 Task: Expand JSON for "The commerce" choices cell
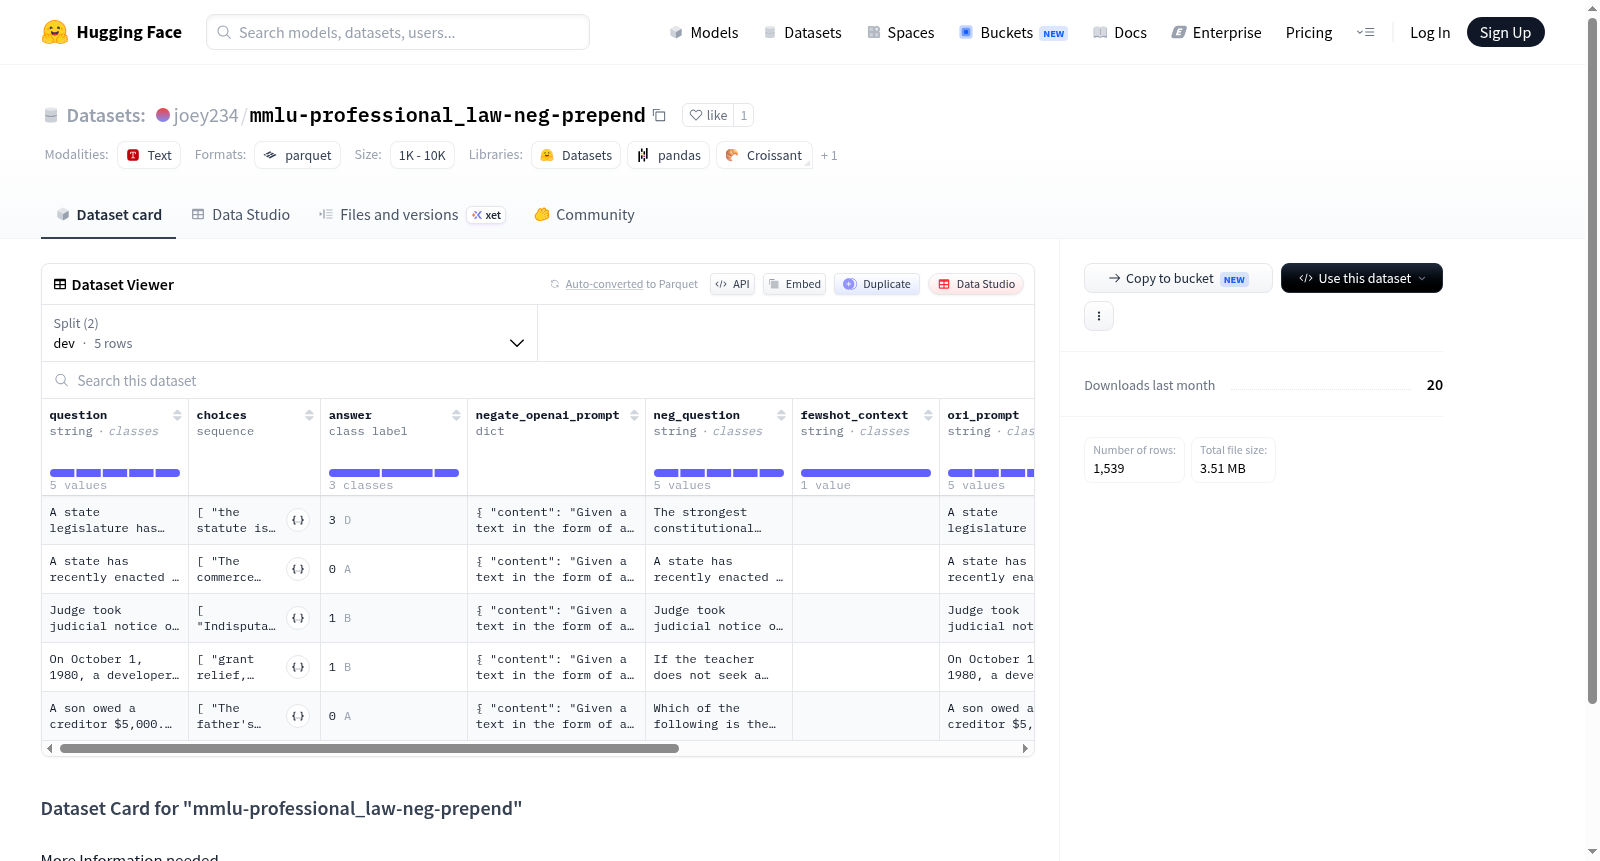(298, 569)
